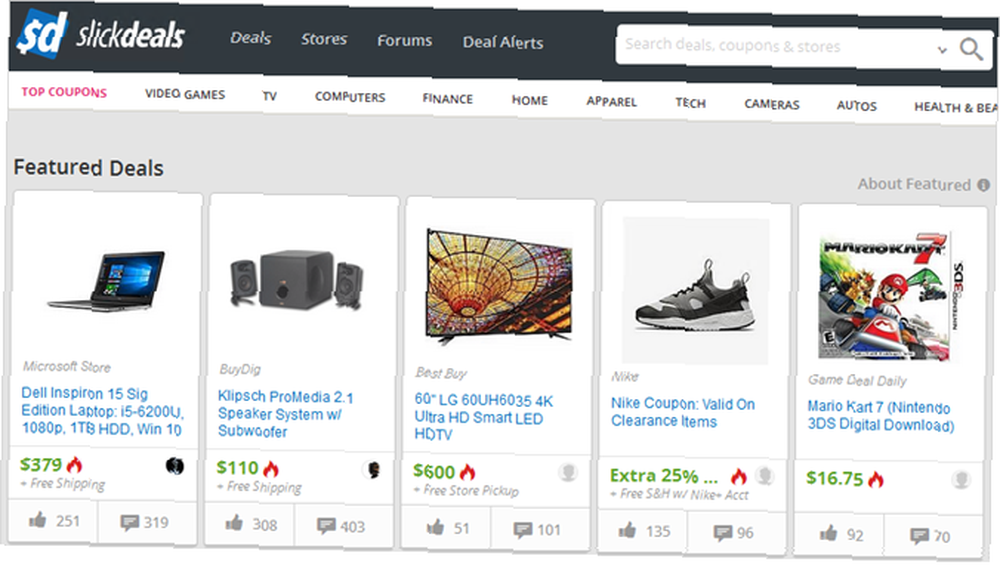The image size is (1000, 565).
Task: Open the 403 comments on Klipsch deal
Action: pyautogui.click(x=341, y=526)
